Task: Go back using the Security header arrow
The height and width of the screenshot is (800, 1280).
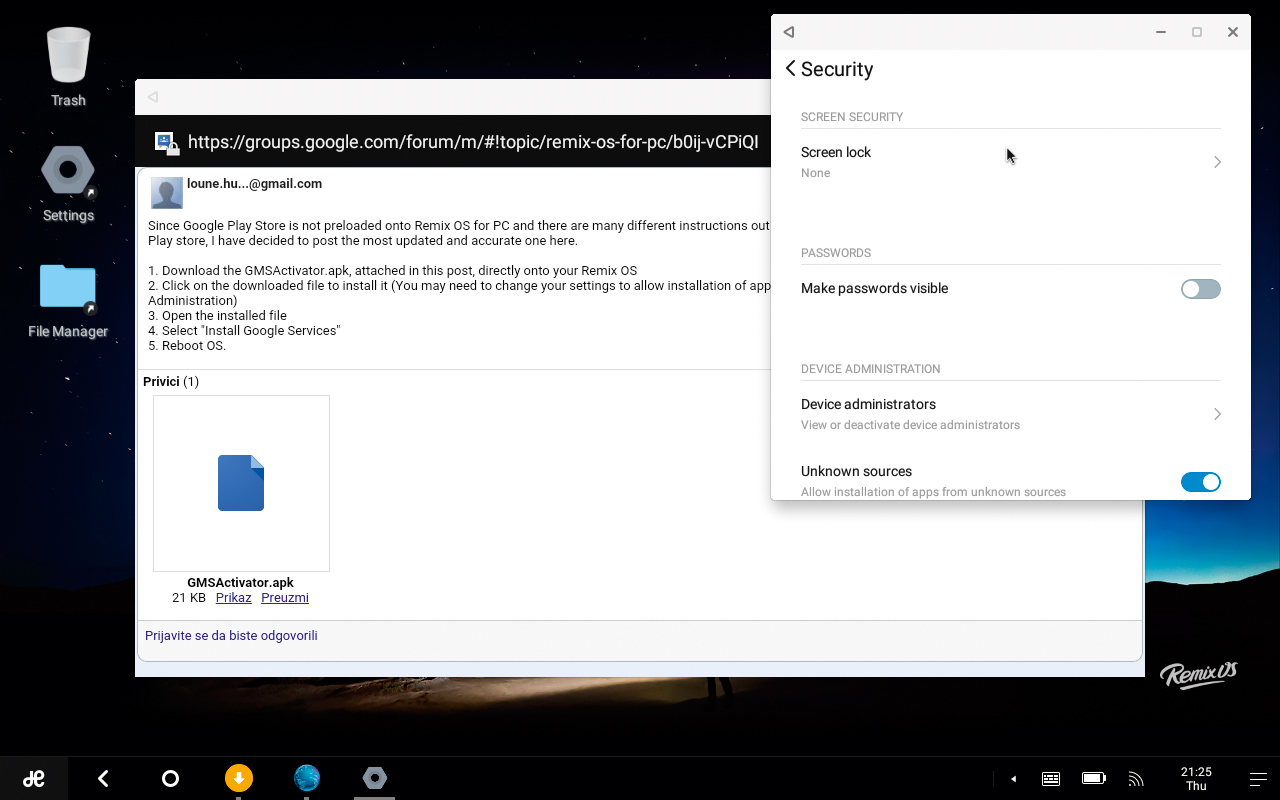Action: (790, 68)
